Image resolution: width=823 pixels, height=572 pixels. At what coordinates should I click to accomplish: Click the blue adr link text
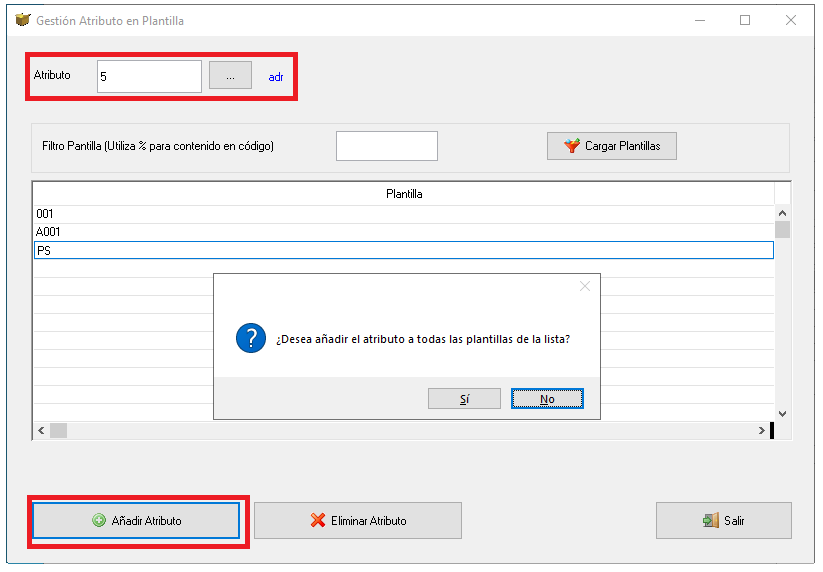[x=276, y=77]
